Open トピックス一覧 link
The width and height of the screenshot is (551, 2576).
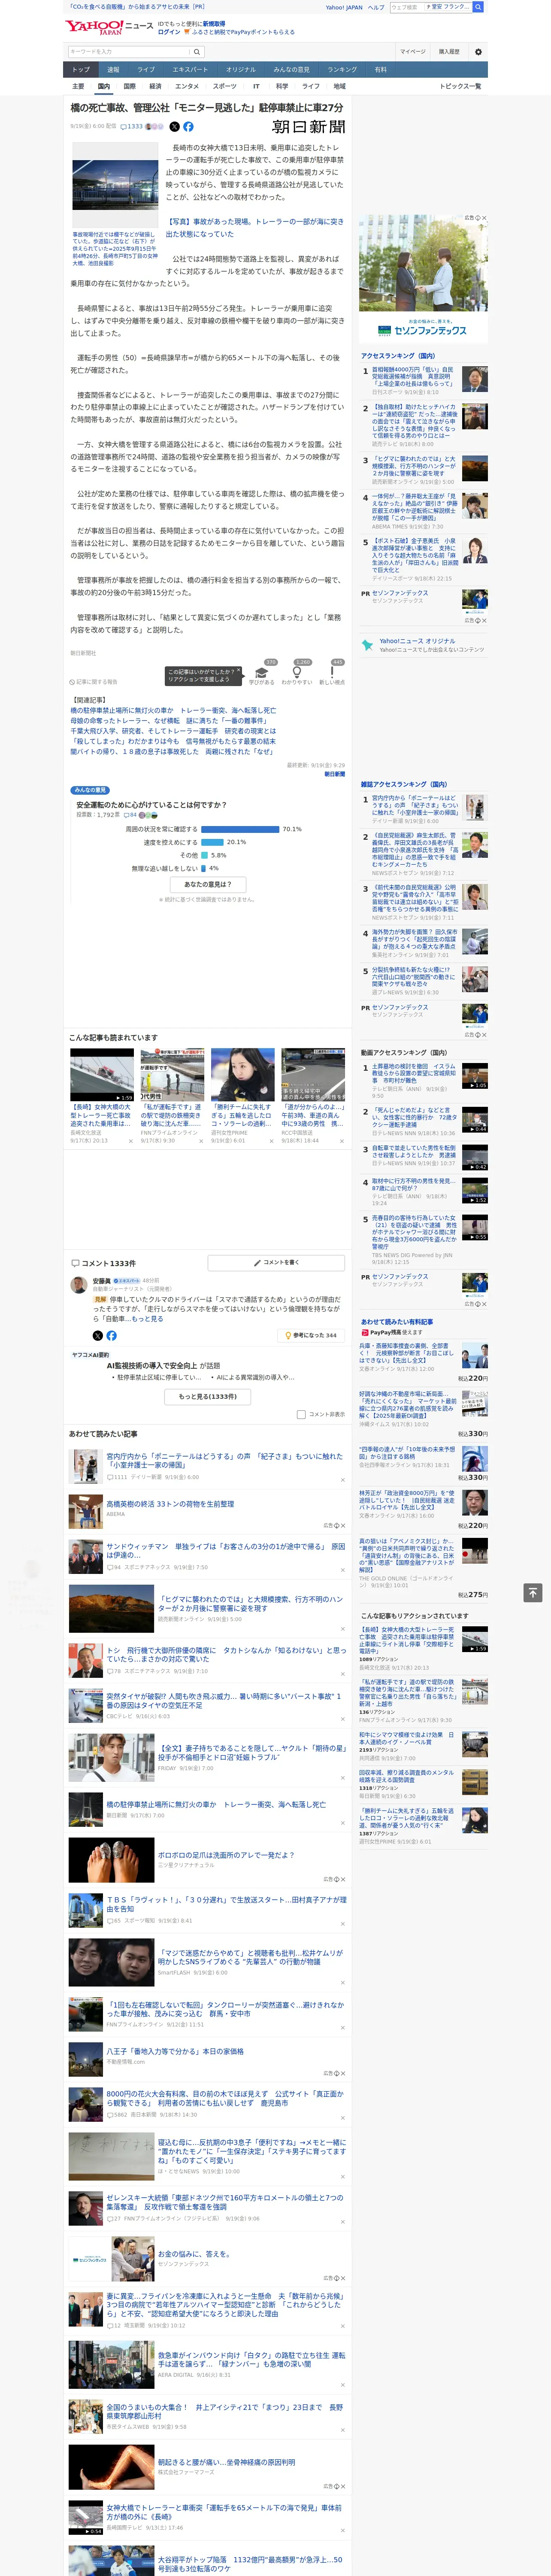coord(460,86)
